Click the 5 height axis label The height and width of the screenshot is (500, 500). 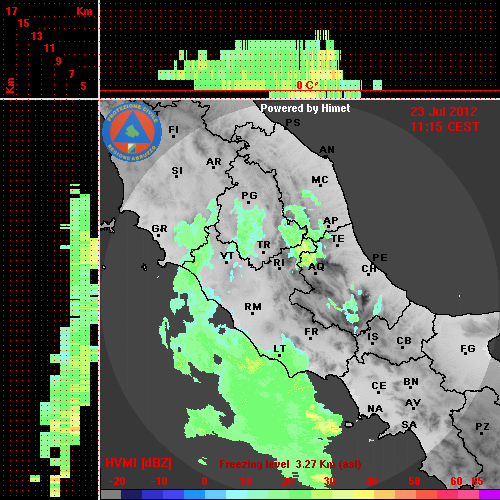click(83, 86)
